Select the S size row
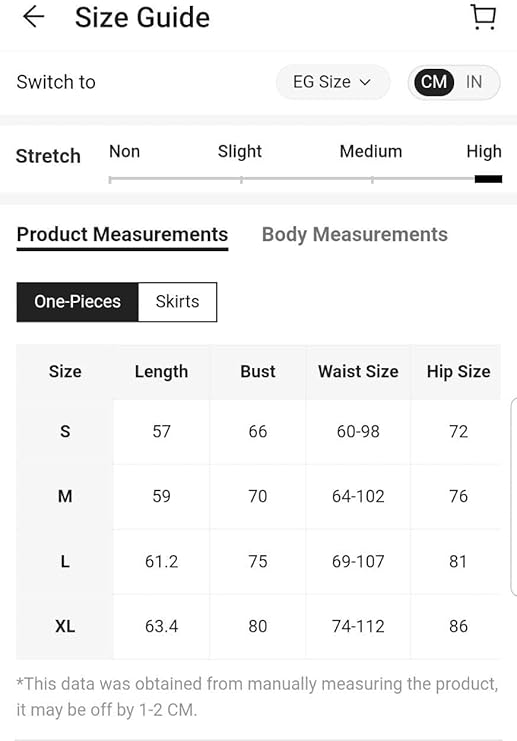517x741 pixels. click(x=258, y=431)
